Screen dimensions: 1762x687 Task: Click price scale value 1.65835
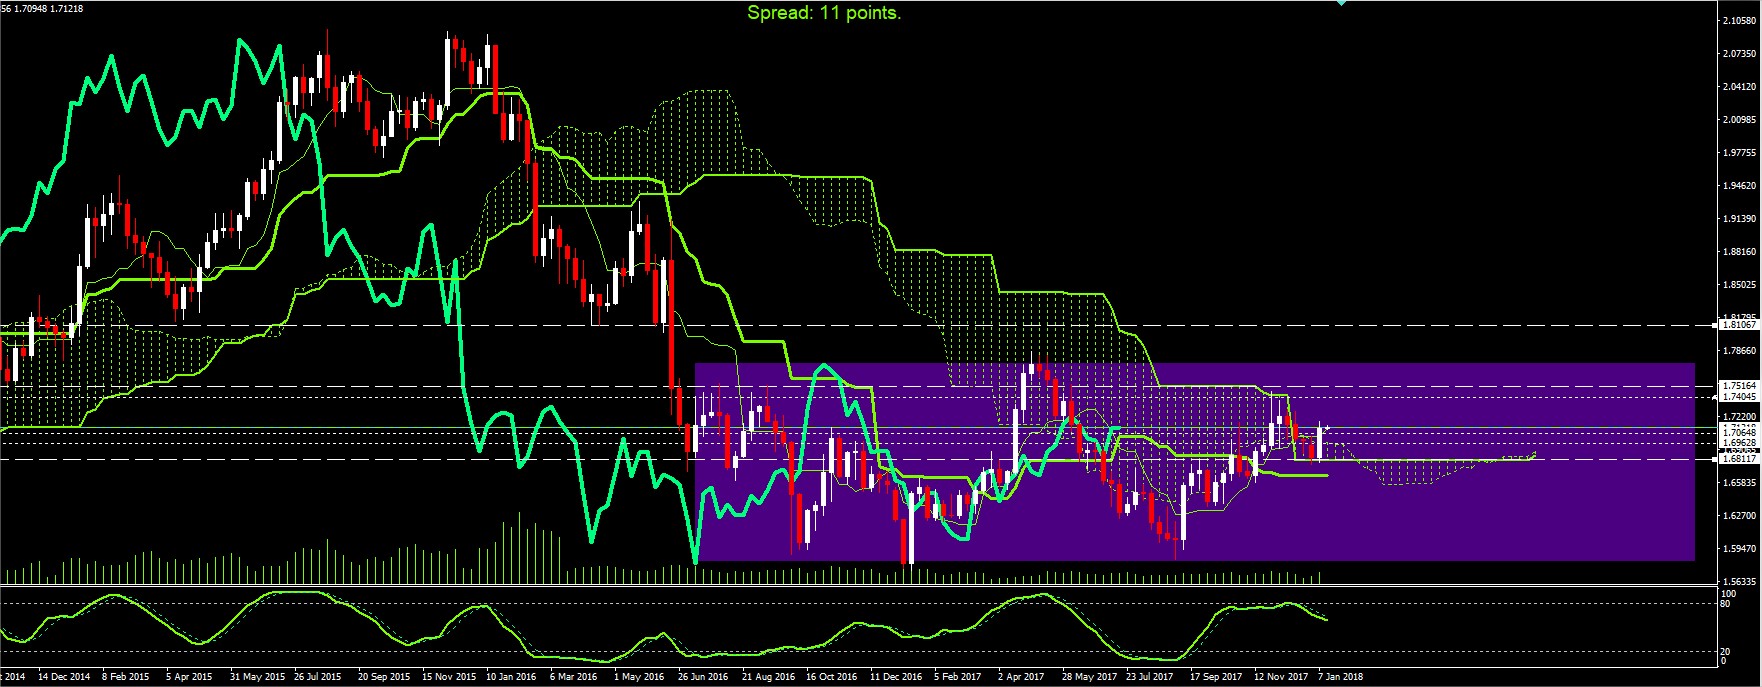pos(1740,483)
